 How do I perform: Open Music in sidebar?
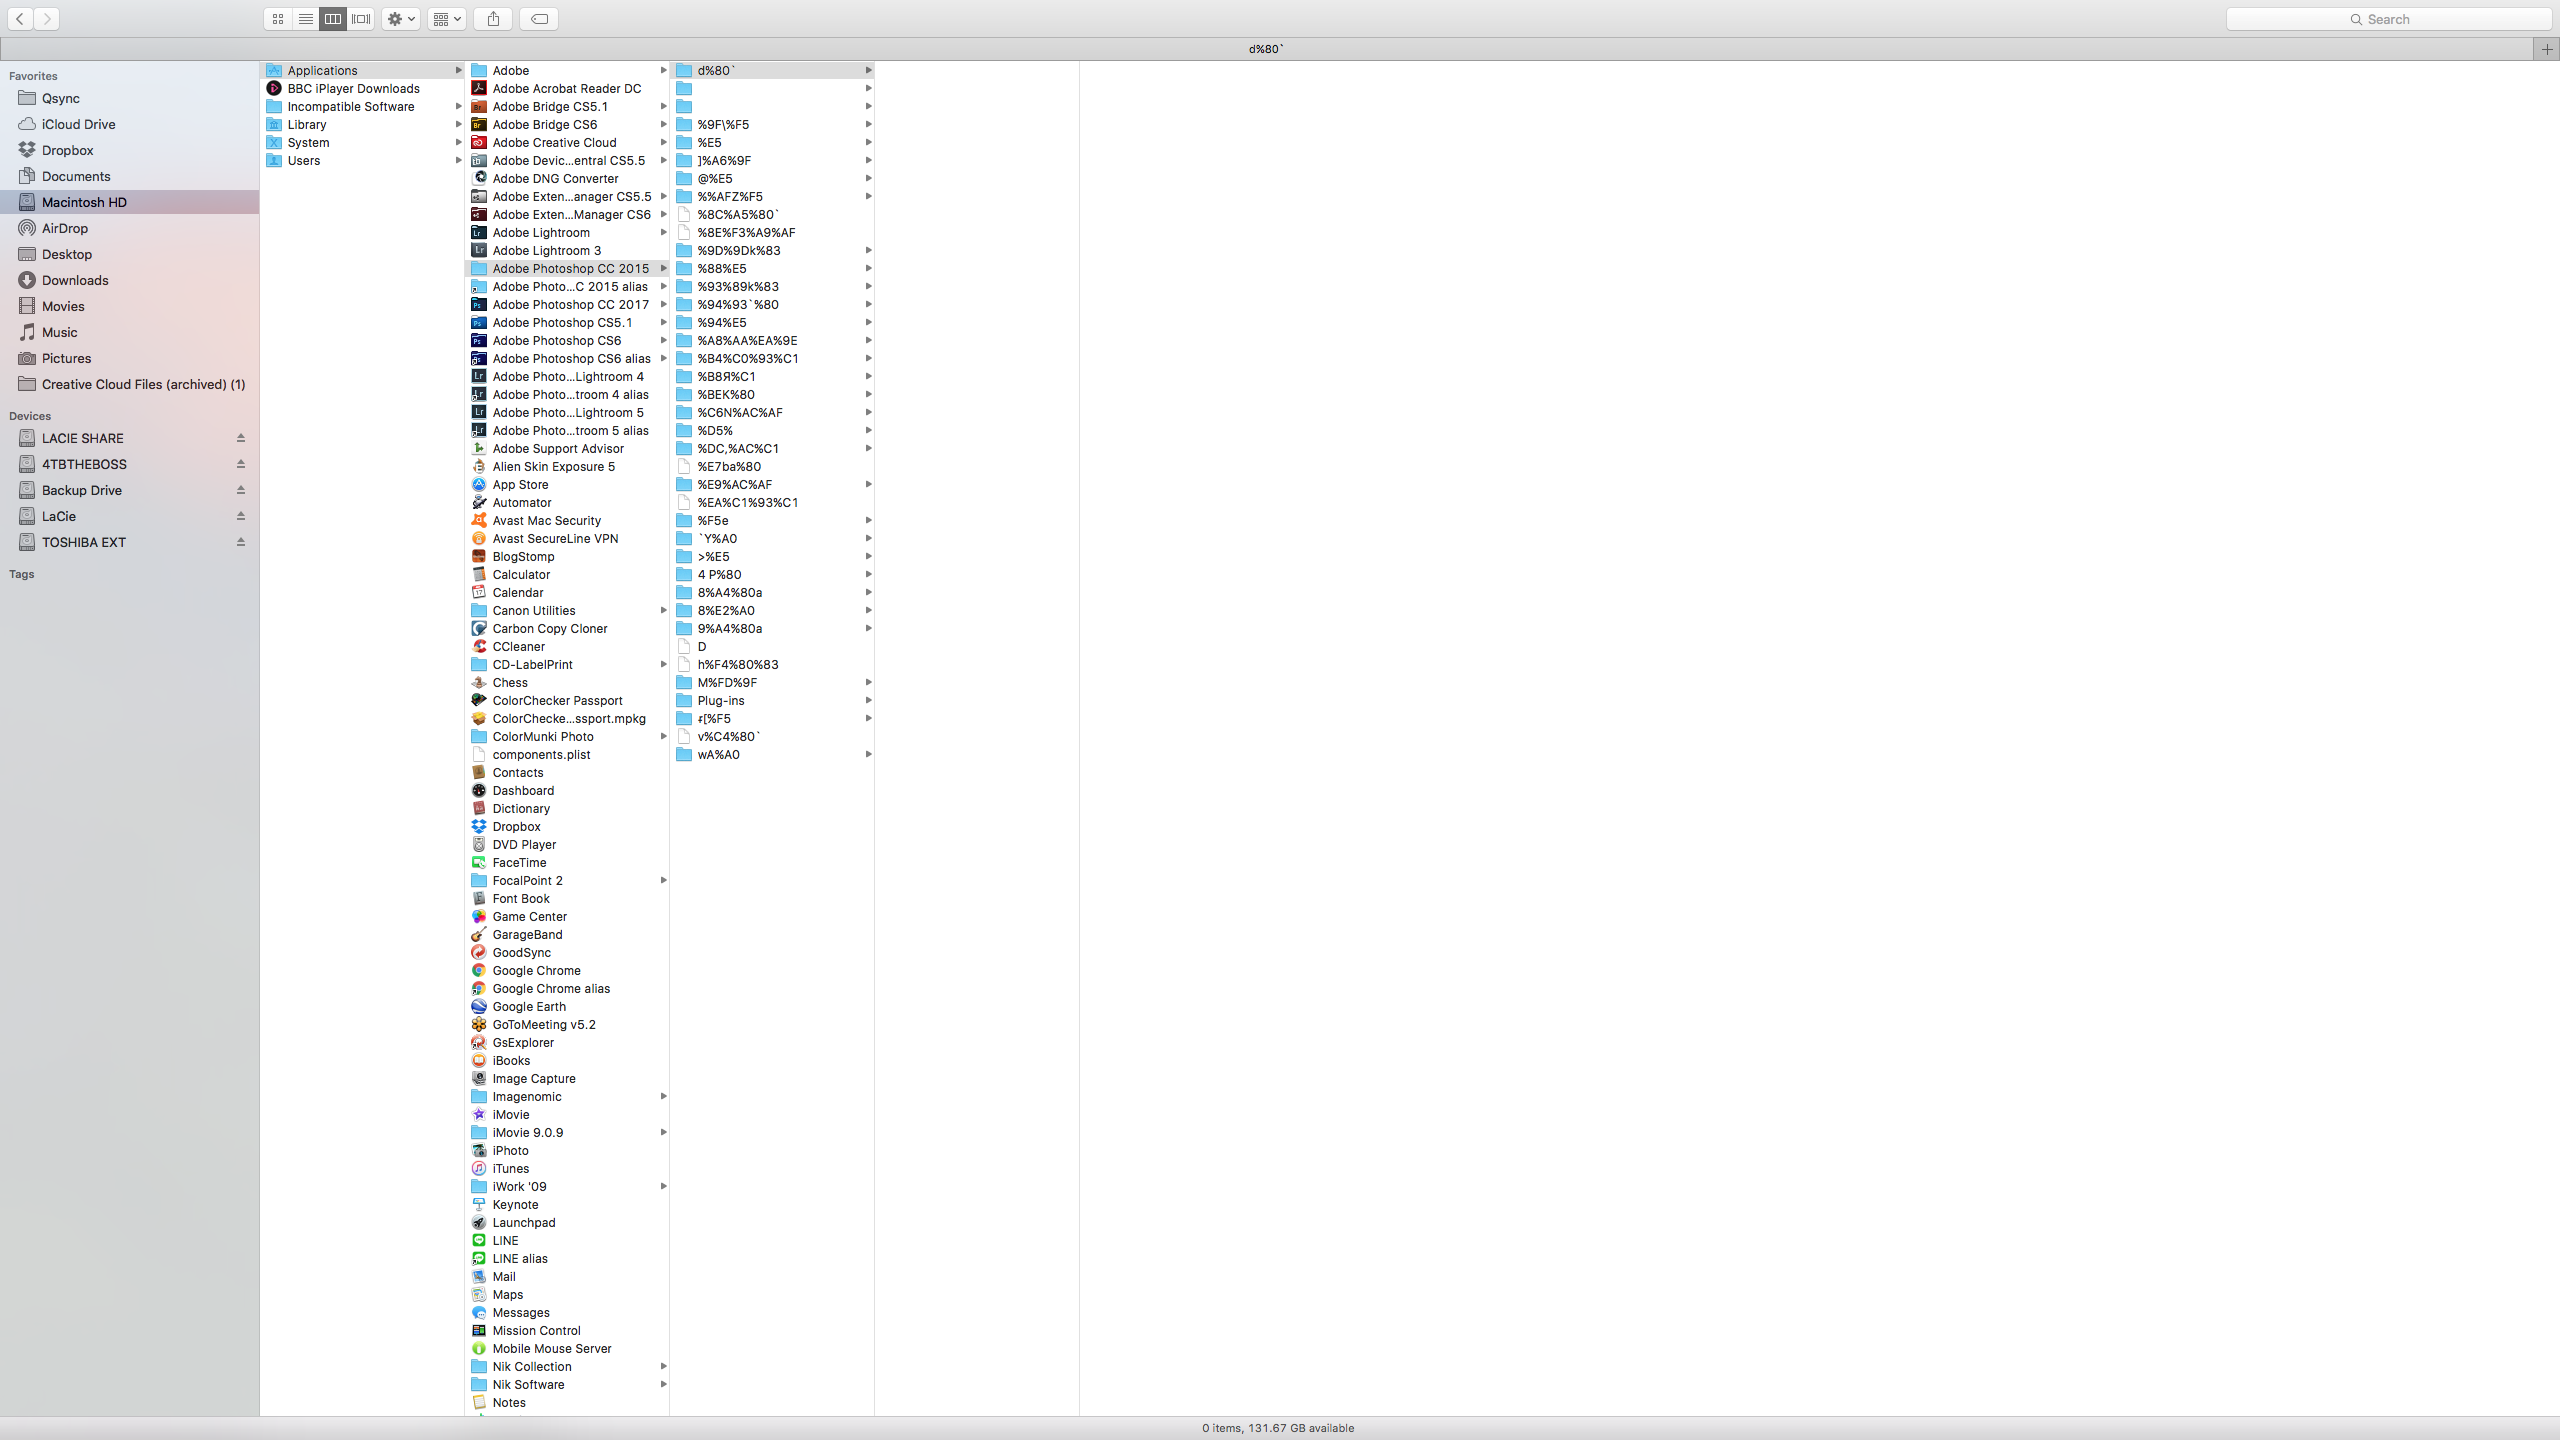coord(60,332)
